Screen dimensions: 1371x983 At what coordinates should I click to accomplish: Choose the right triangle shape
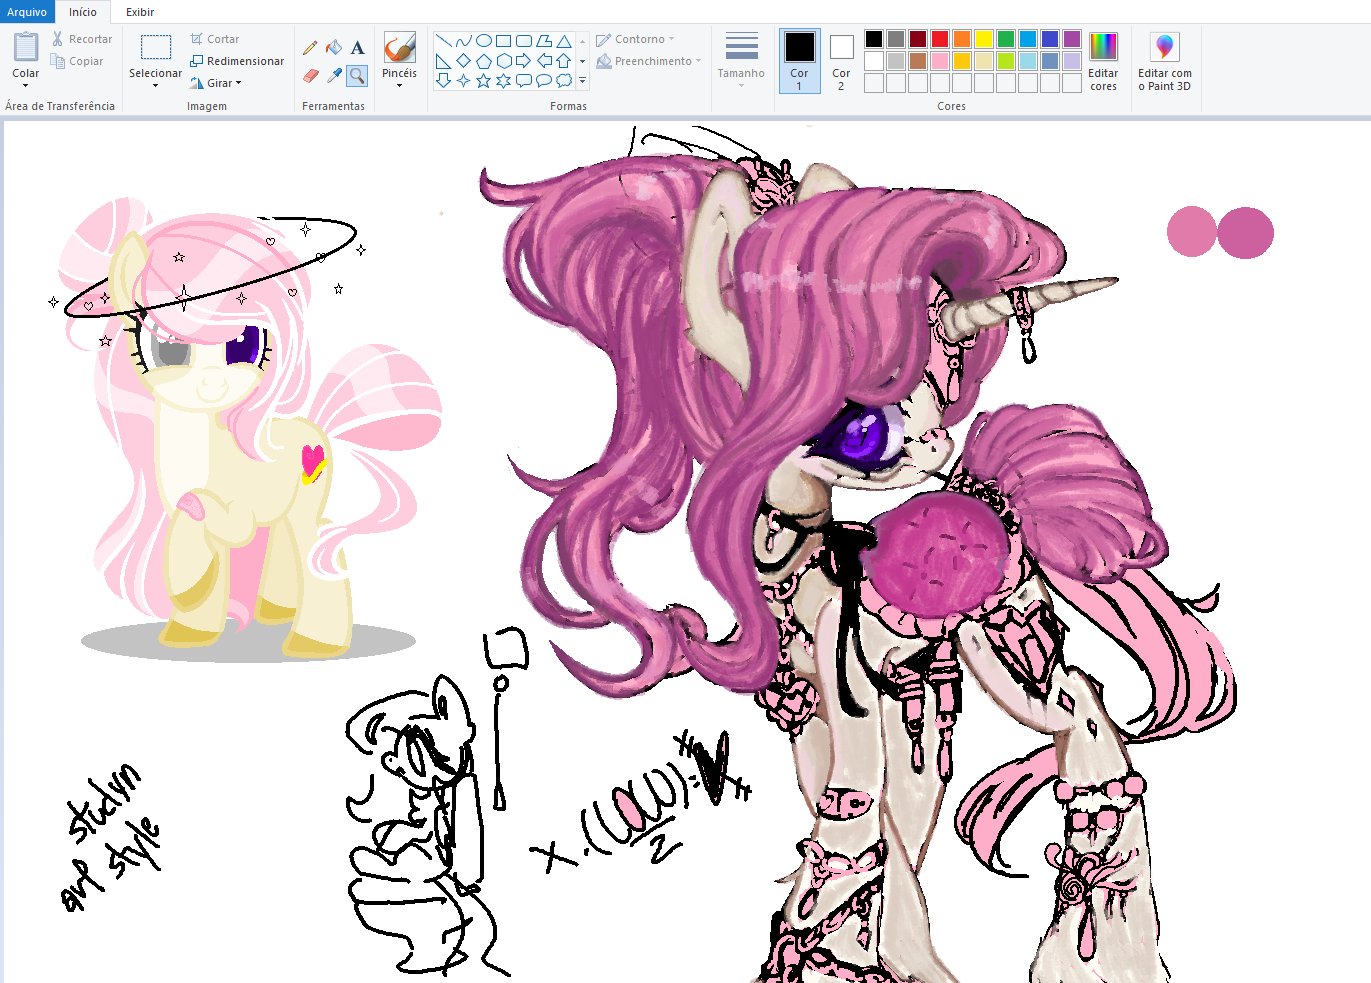[x=444, y=61]
